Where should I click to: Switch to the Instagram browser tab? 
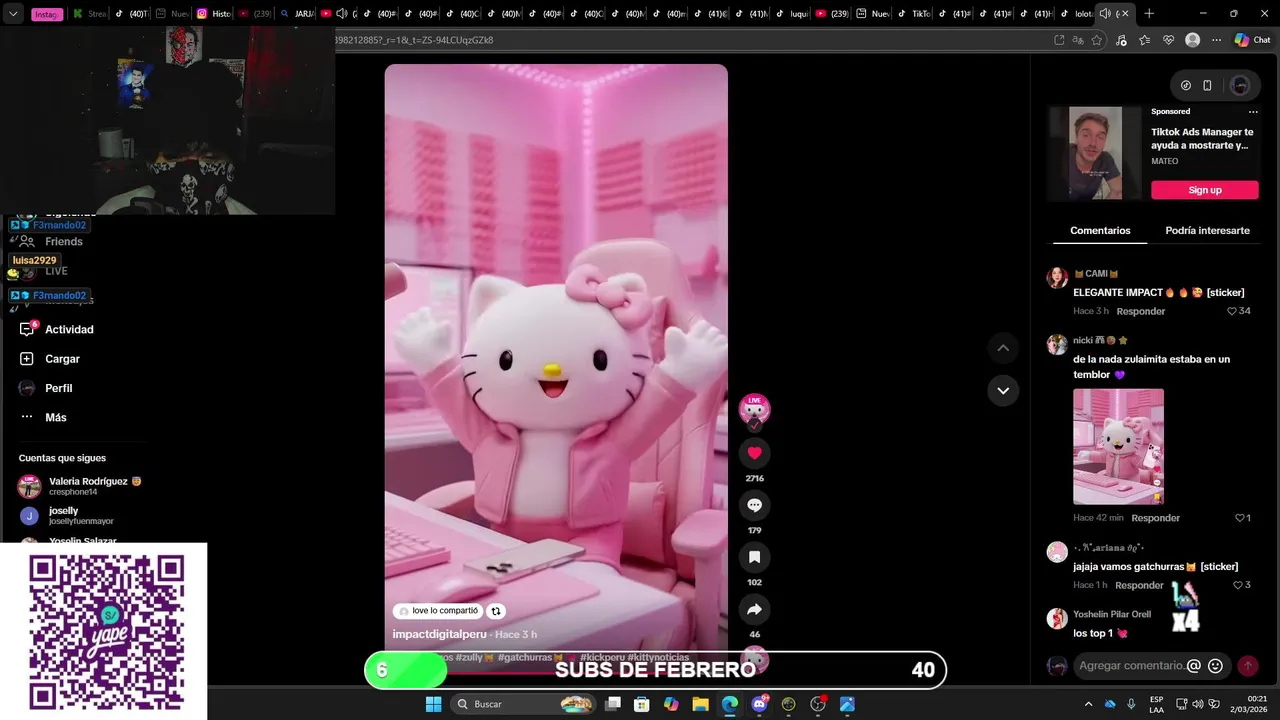coord(46,14)
